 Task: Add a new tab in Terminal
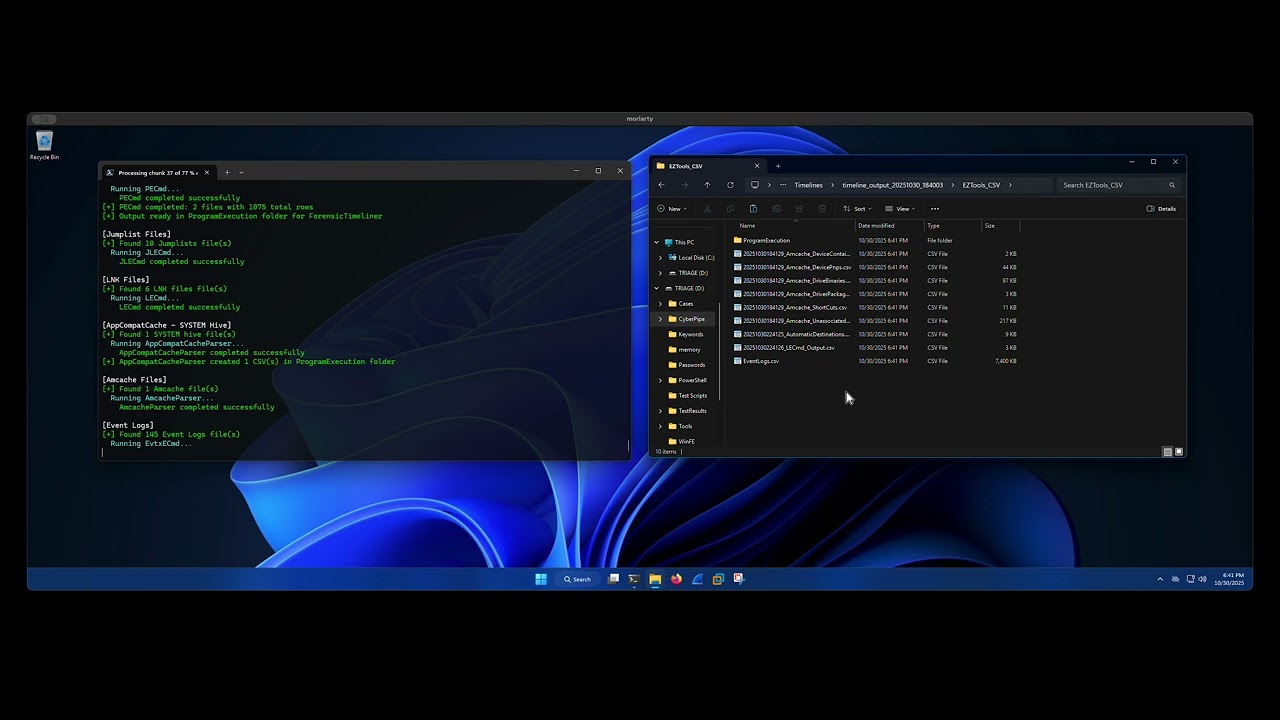227,172
